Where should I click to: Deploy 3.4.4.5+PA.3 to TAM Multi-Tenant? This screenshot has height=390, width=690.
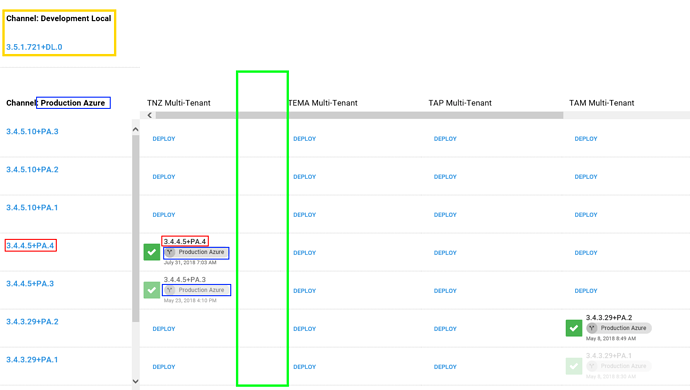click(586, 291)
